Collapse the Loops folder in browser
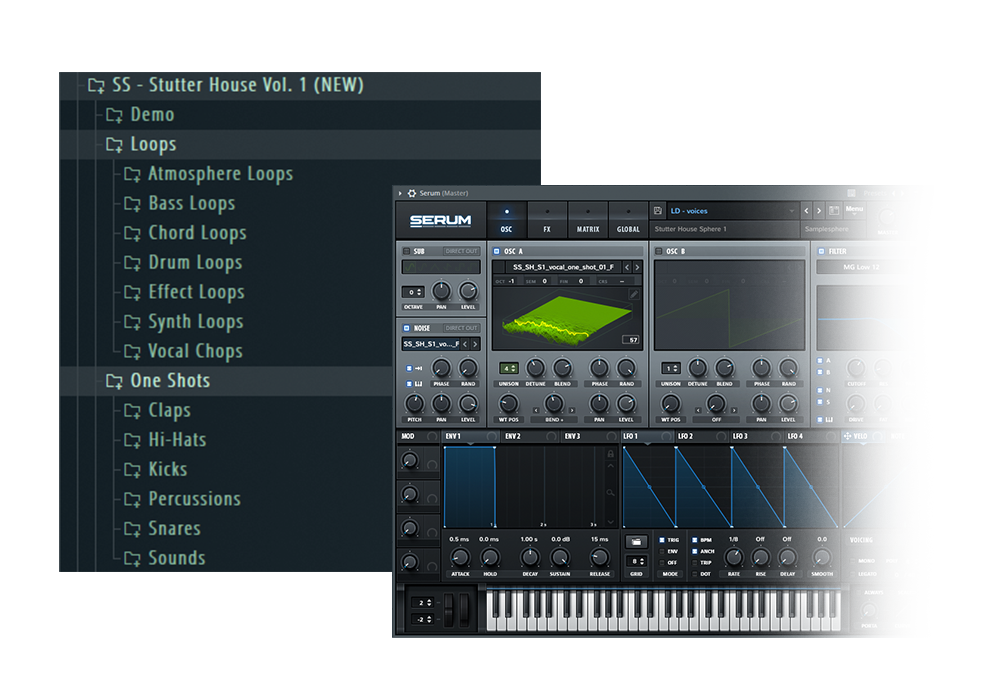 pos(152,145)
